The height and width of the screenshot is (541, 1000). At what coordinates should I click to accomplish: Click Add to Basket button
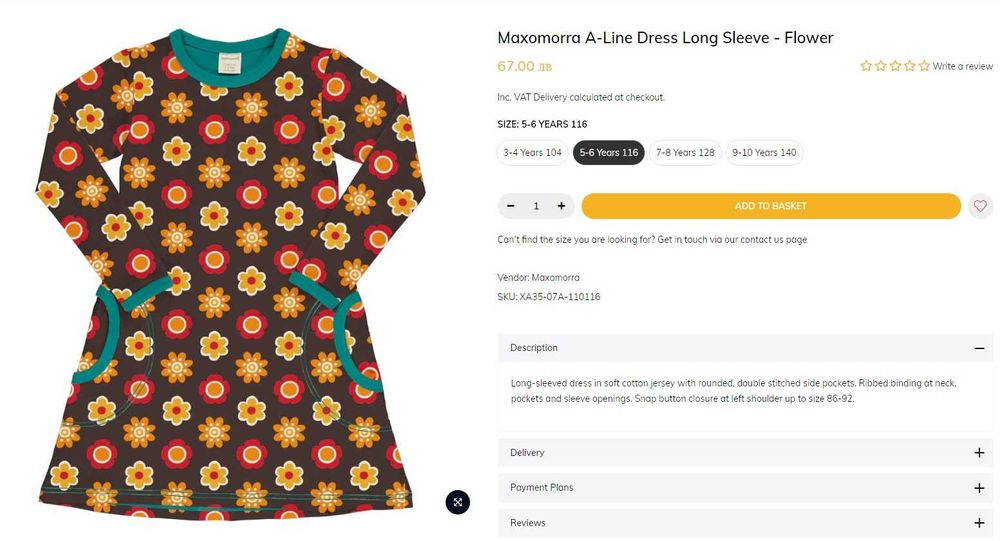[770, 206]
